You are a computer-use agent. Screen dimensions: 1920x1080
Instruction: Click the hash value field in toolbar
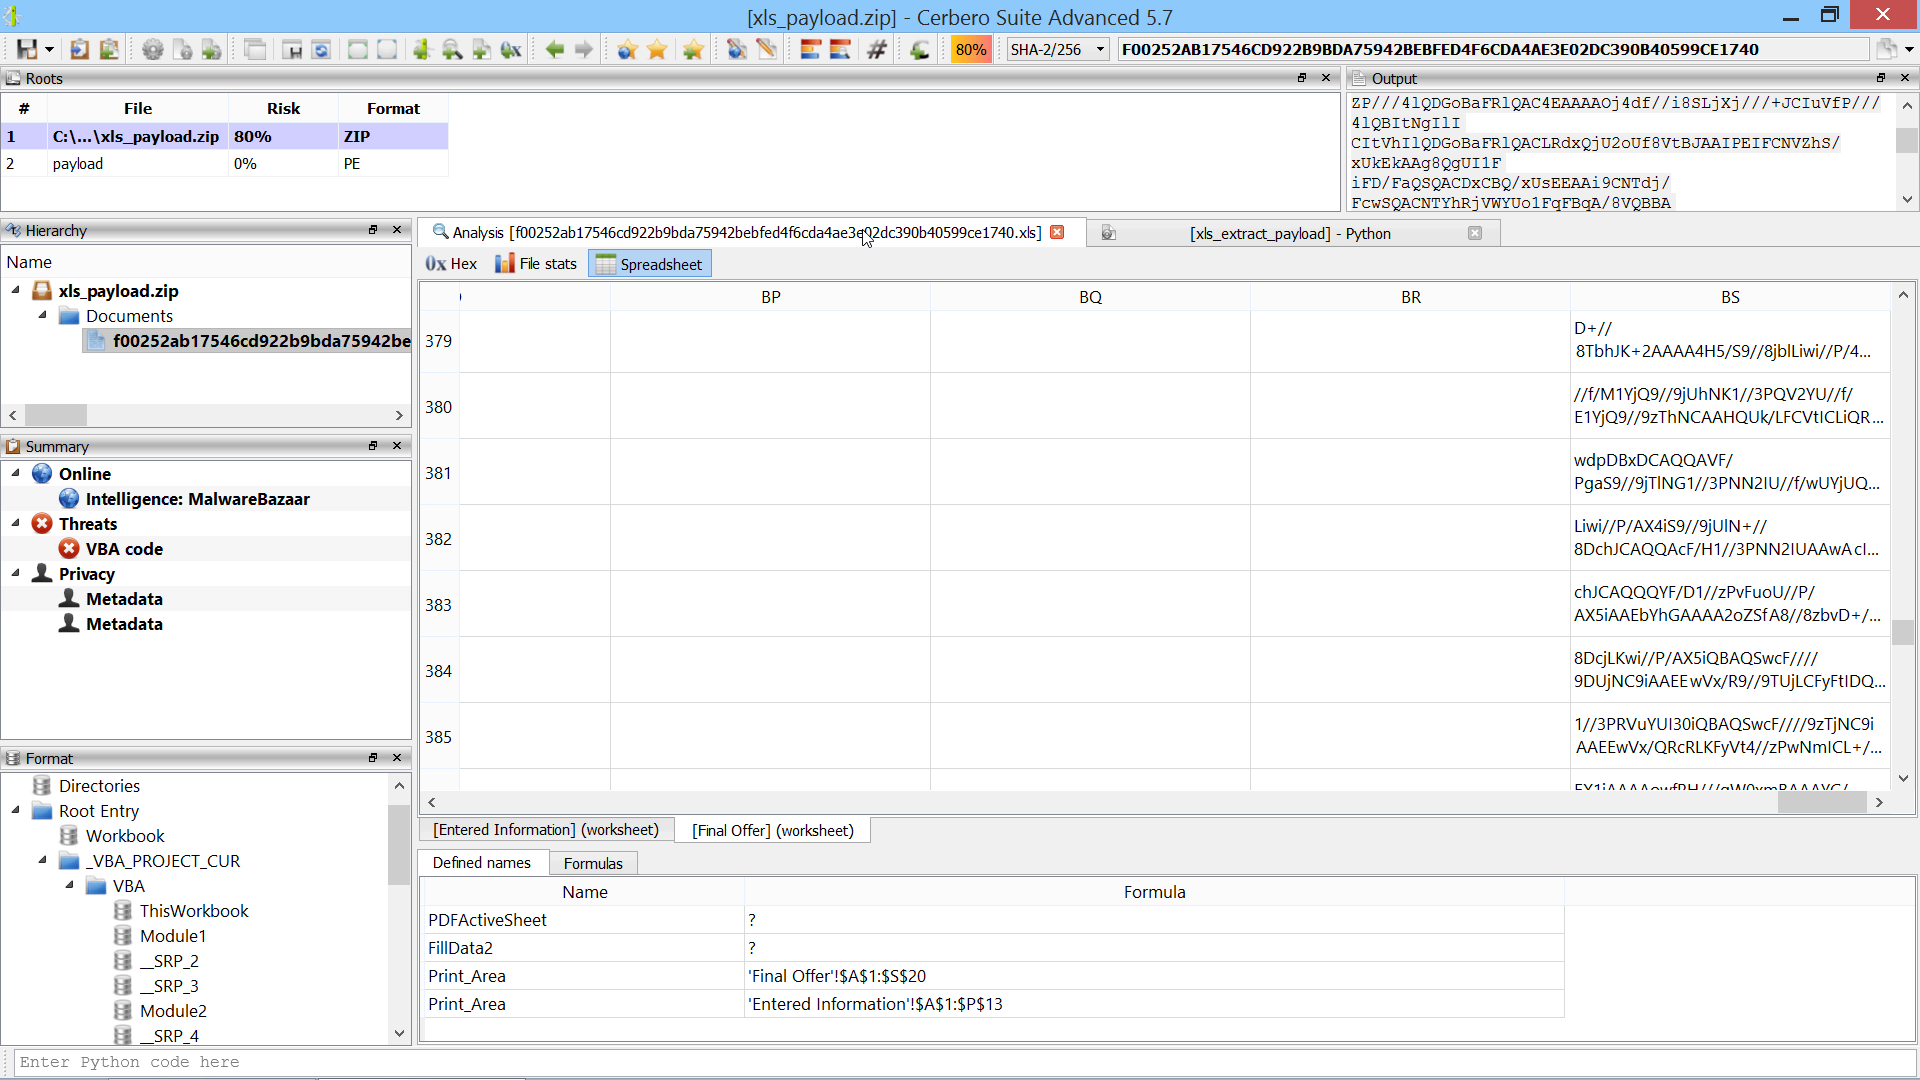tap(1493, 49)
